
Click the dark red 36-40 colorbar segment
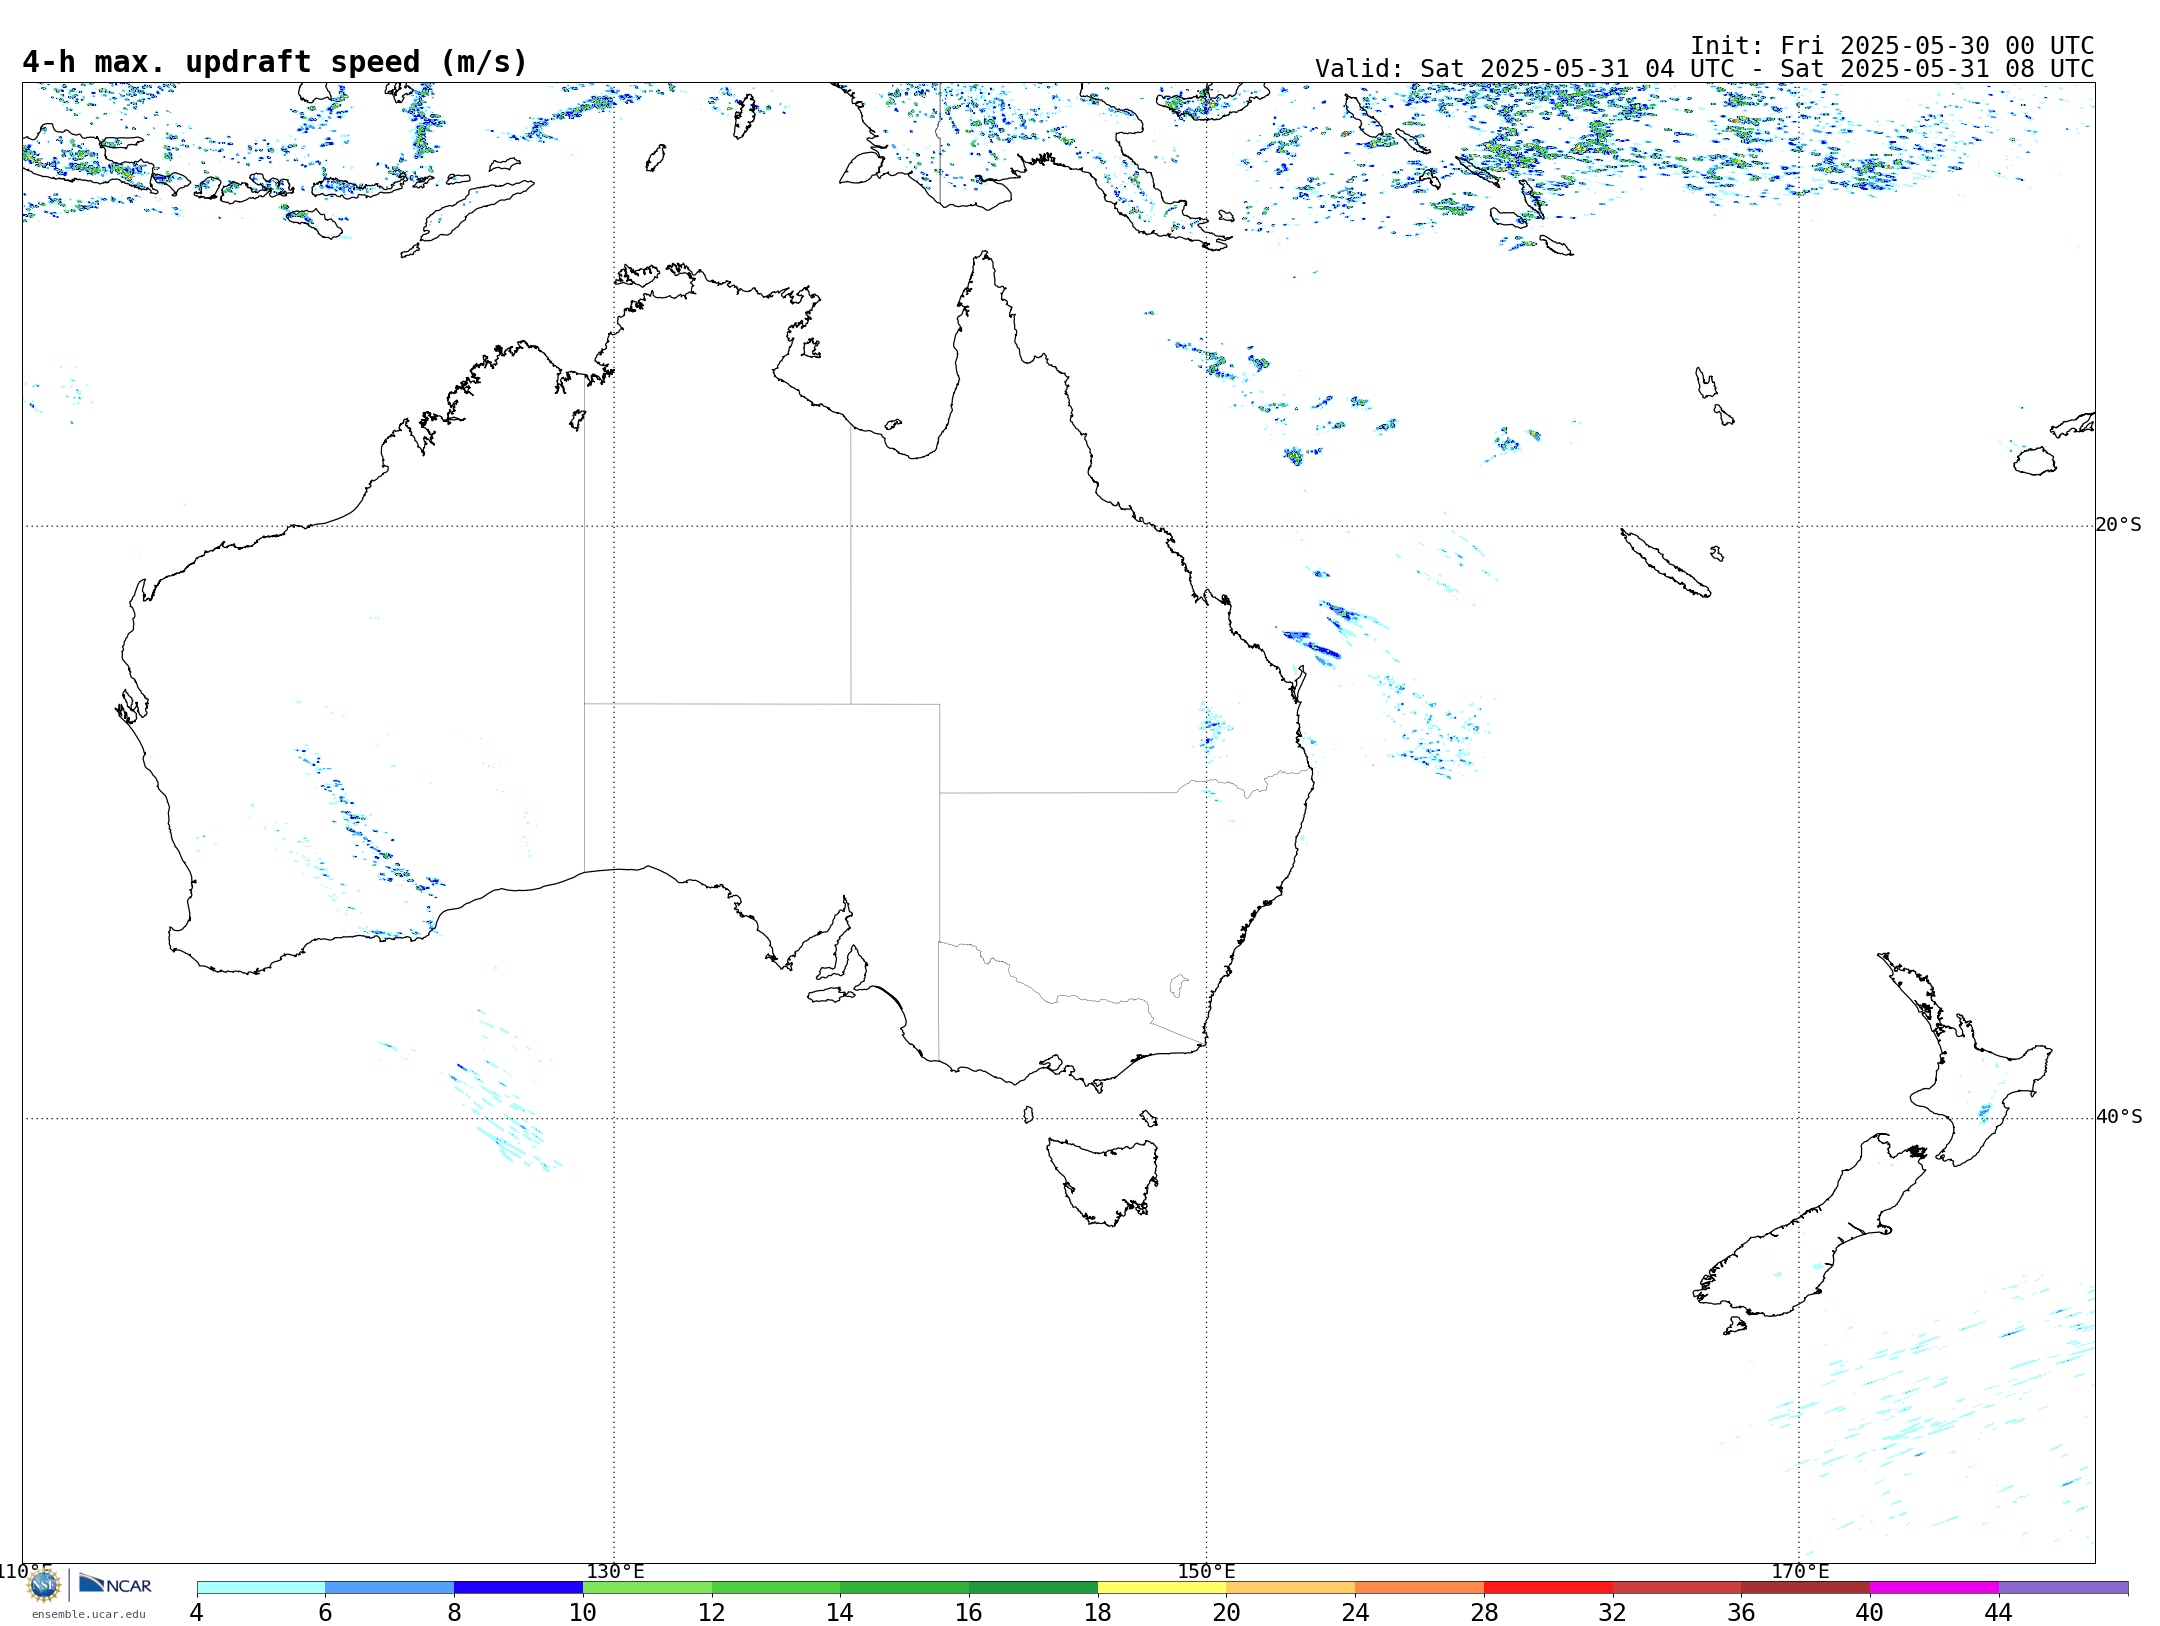point(1806,1588)
